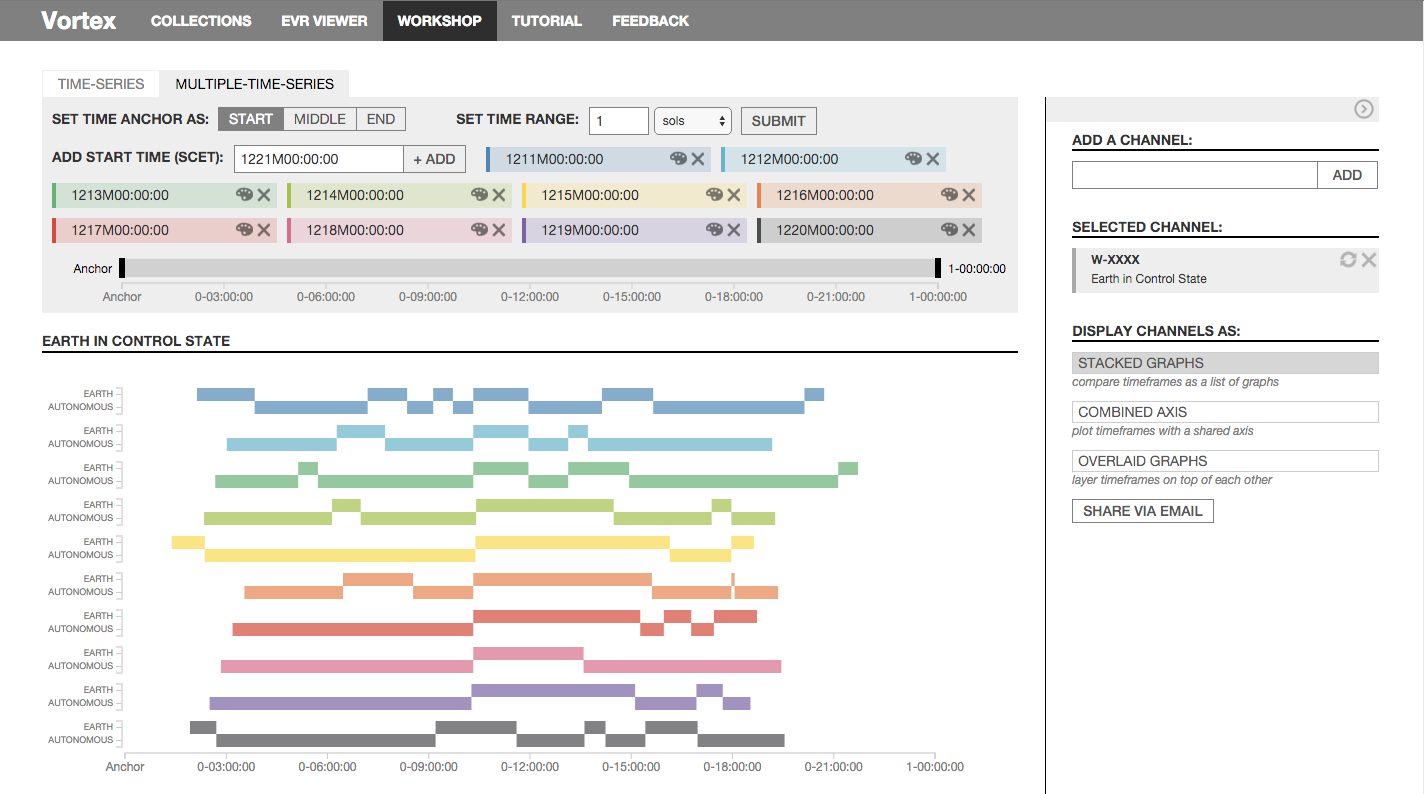The width and height of the screenshot is (1424, 794).
Task: Switch to the Time-Series tab
Action: pyautogui.click(x=101, y=84)
